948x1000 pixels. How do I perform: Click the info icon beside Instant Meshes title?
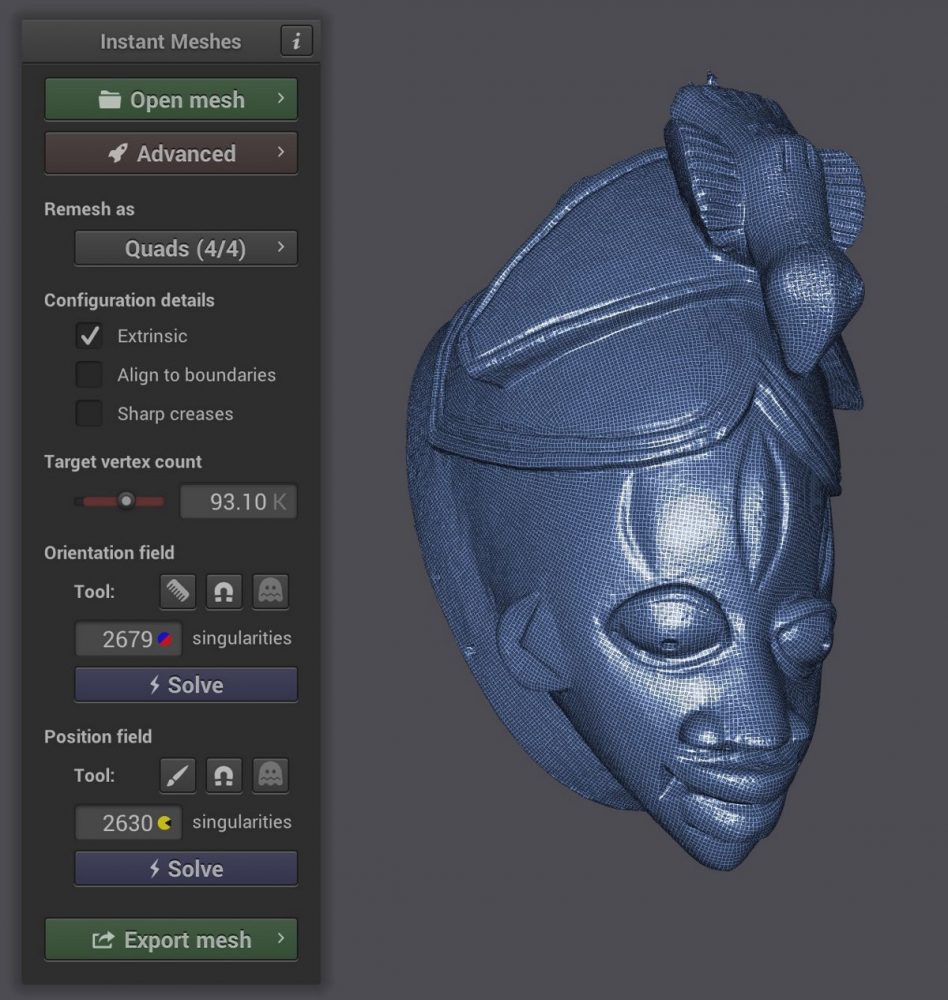[x=296, y=41]
